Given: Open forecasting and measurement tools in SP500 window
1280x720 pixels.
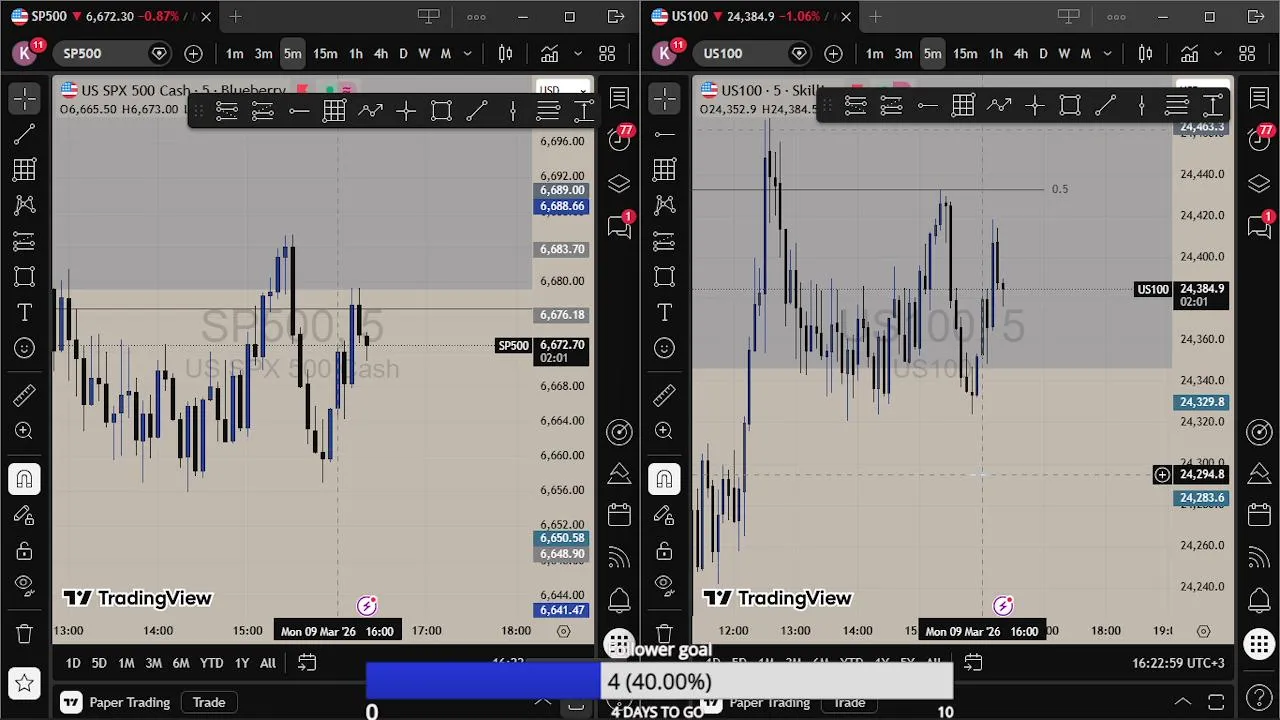Looking at the screenshot, I should [x=24, y=241].
